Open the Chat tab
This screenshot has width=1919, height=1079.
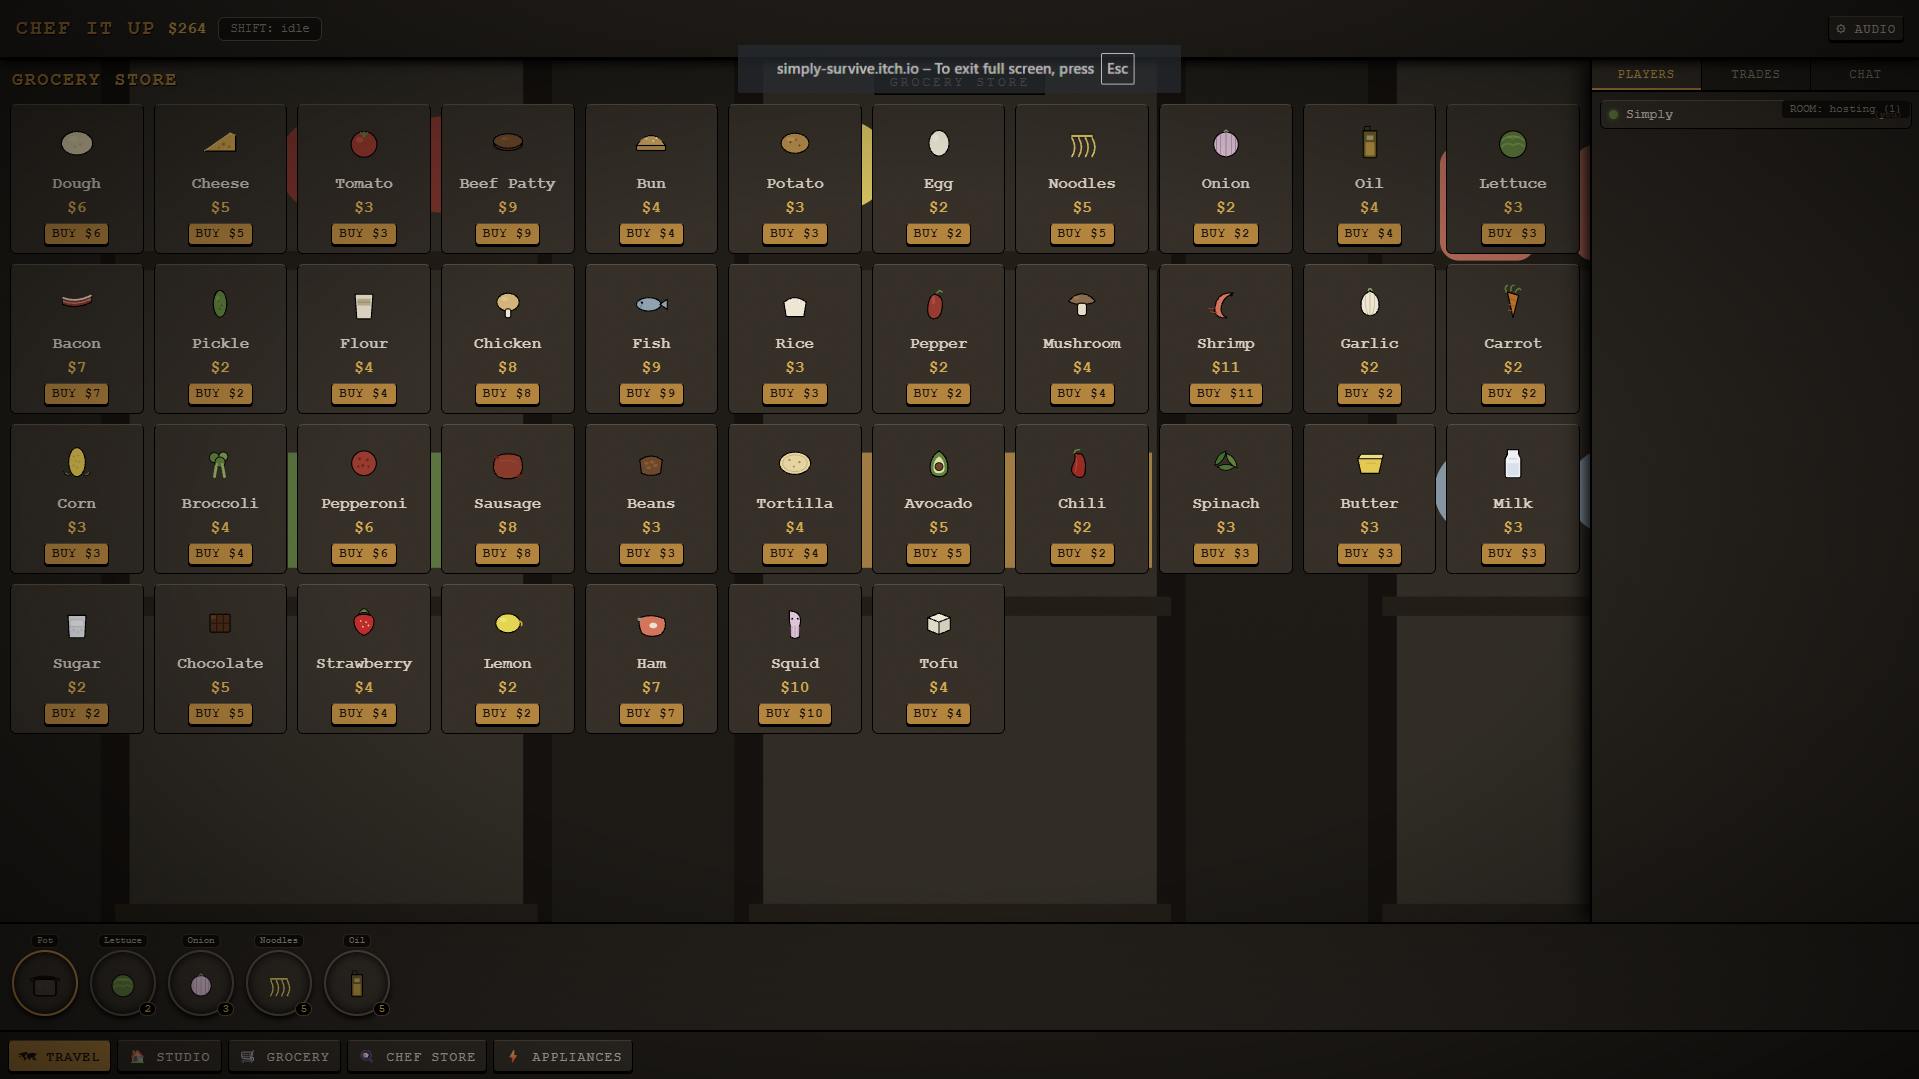pos(1864,74)
